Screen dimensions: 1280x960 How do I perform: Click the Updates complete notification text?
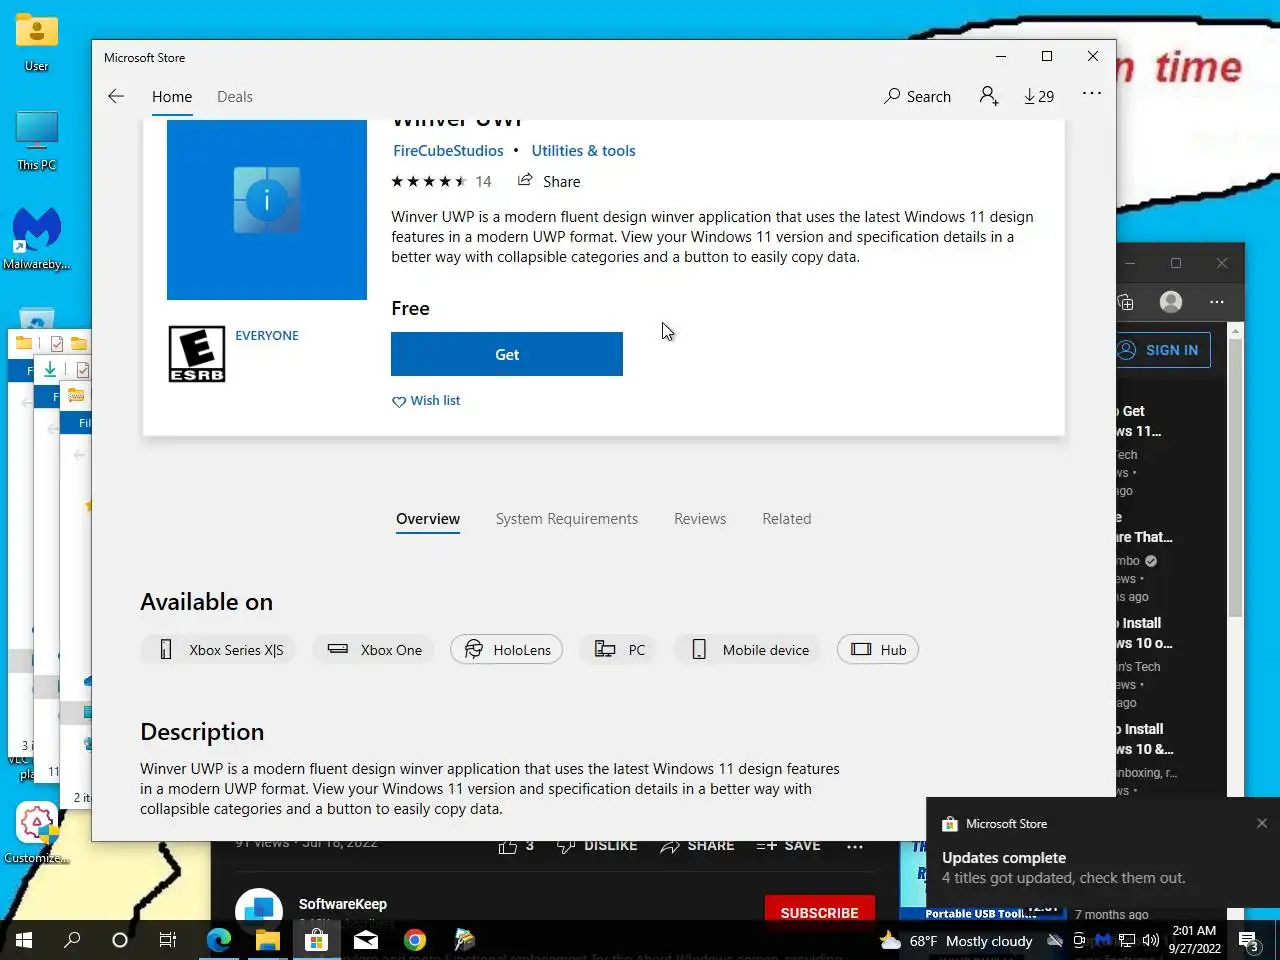[x=1004, y=858]
